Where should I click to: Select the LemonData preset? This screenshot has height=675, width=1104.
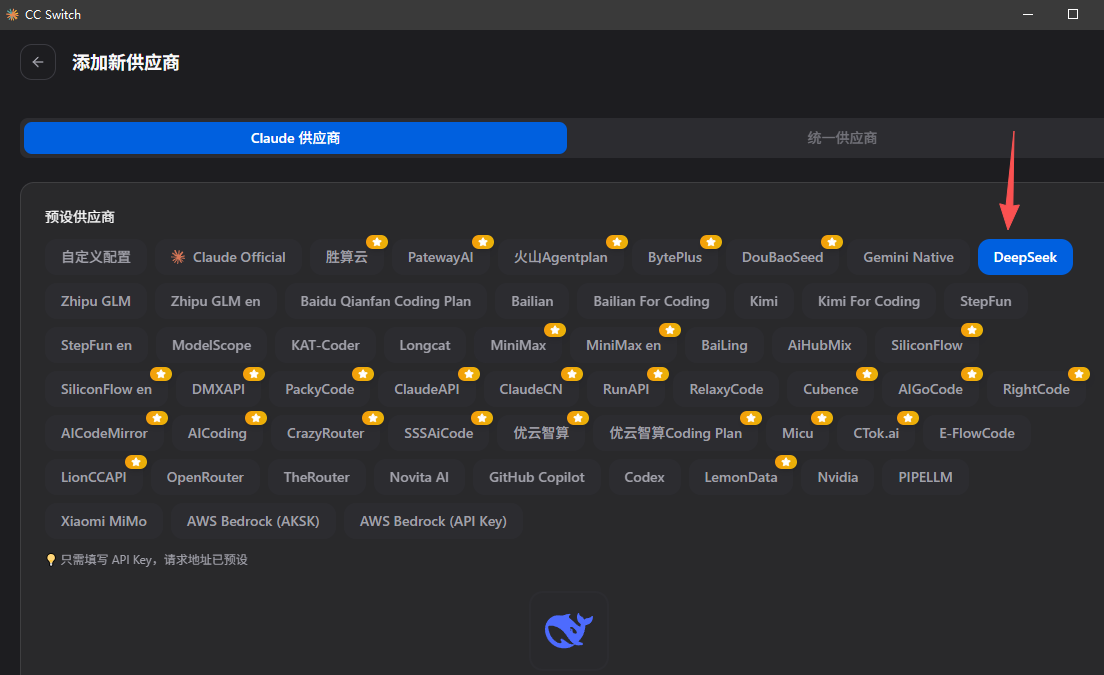point(741,477)
